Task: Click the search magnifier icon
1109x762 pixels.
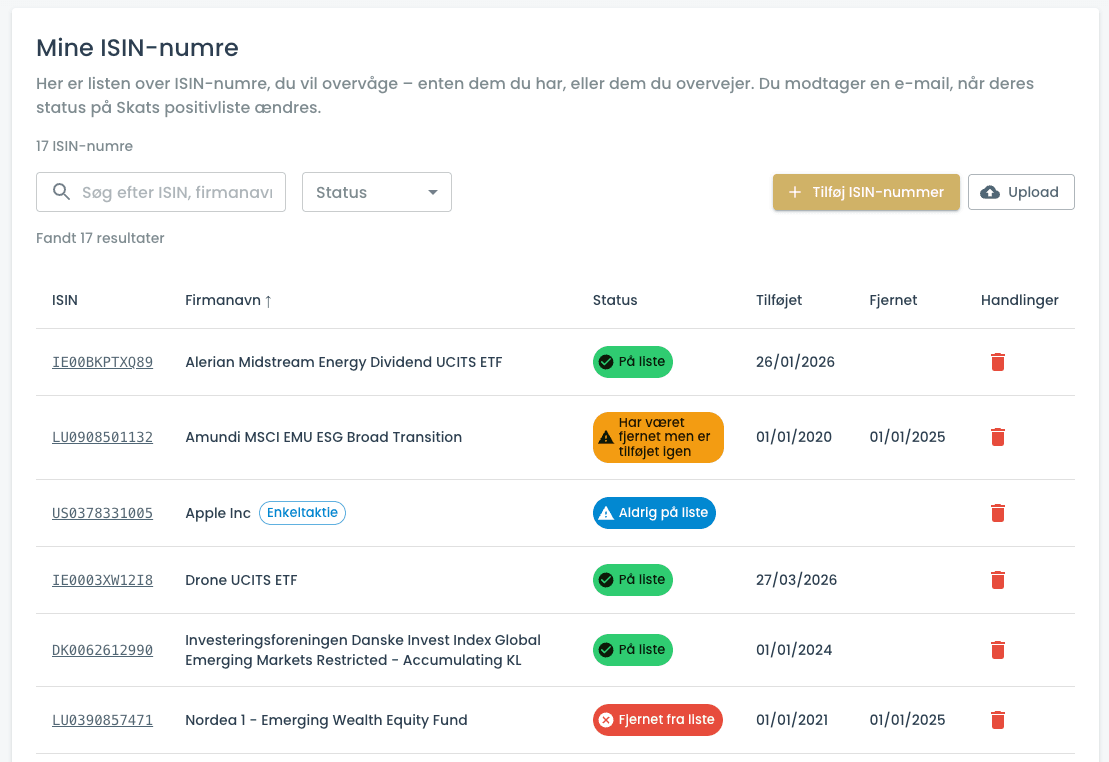Action: click(x=62, y=192)
